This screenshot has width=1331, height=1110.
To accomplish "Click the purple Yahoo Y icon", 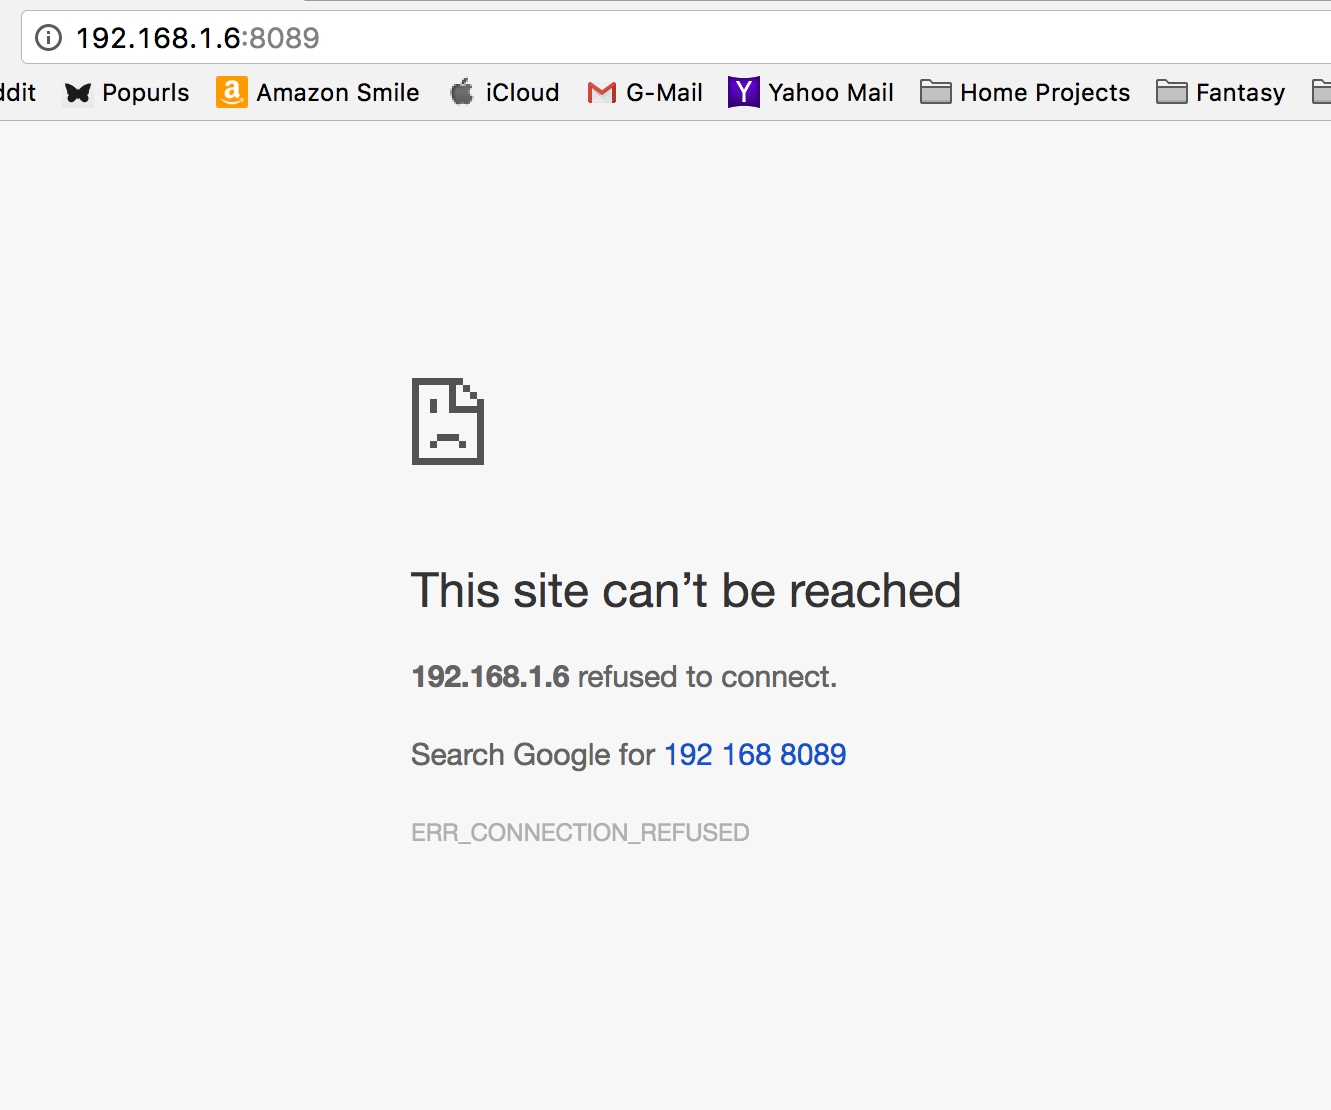I will coord(743,93).
